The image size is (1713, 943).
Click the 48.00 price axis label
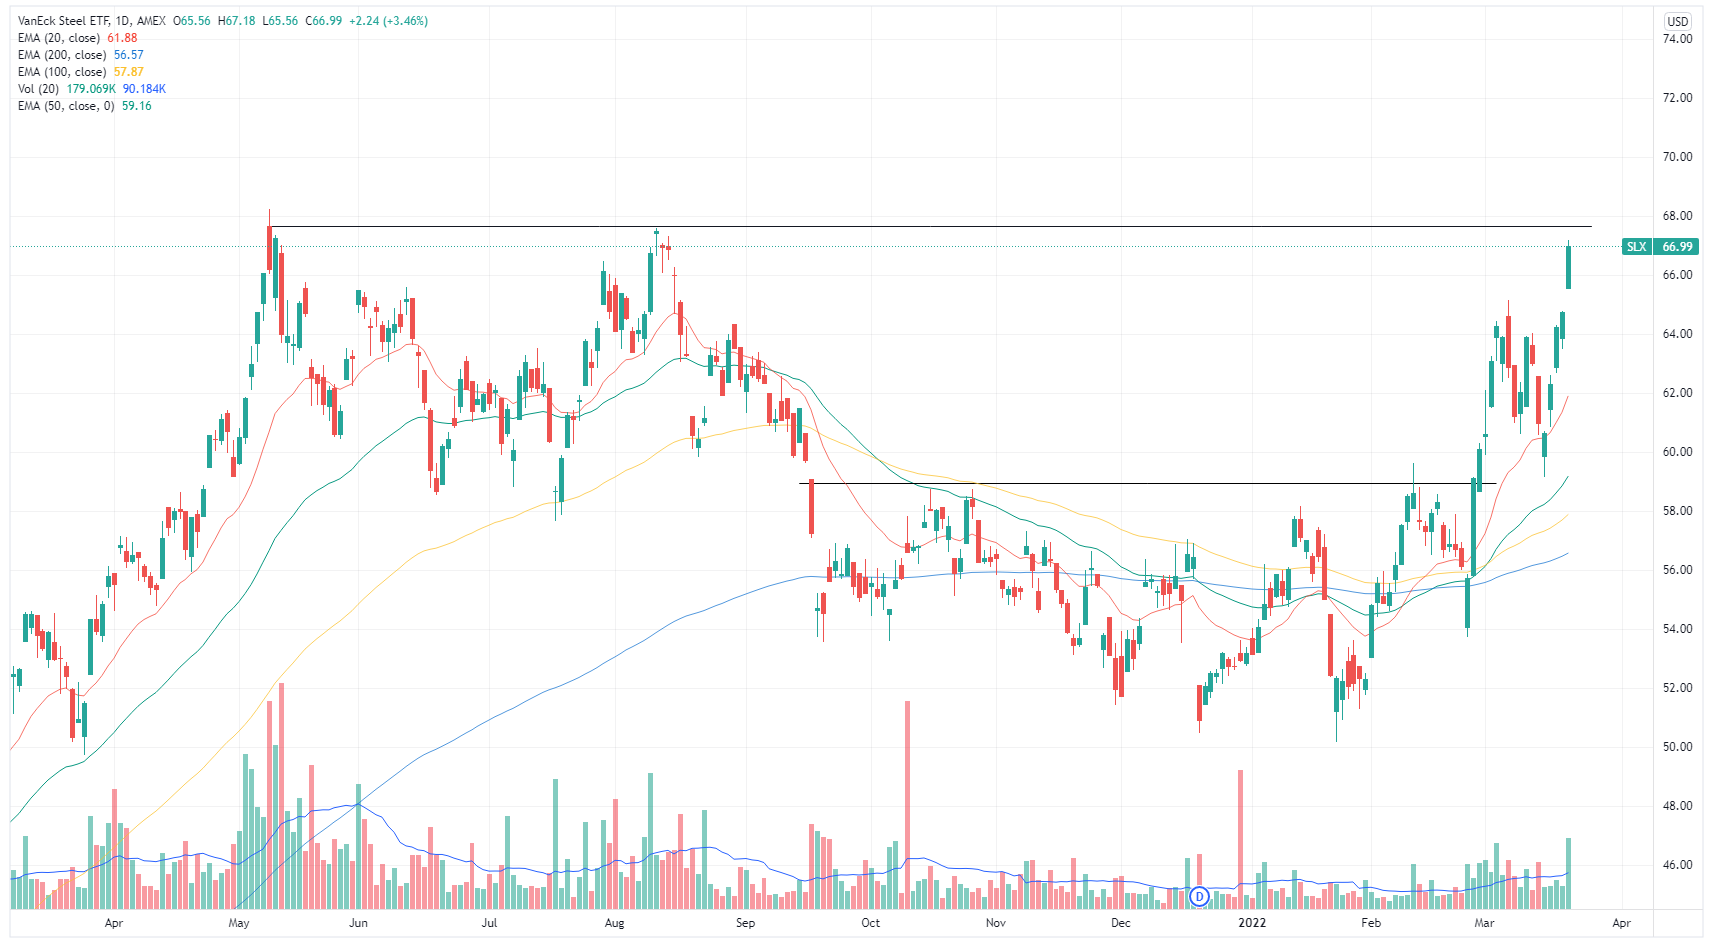click(x=1677, y=806)
